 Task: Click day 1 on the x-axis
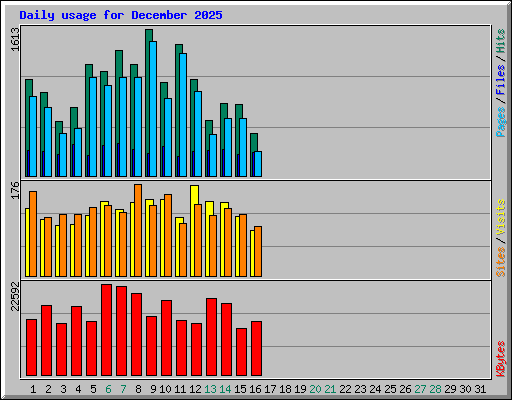pyautogui.click(x=33, y=389)
